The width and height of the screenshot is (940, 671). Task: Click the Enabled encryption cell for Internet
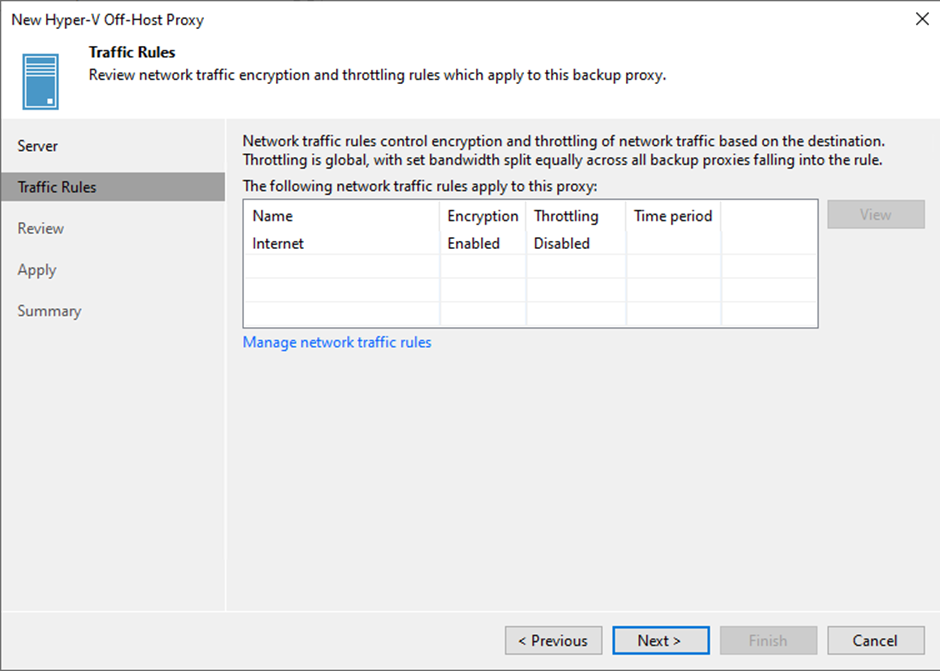click(x=474, y=243)
